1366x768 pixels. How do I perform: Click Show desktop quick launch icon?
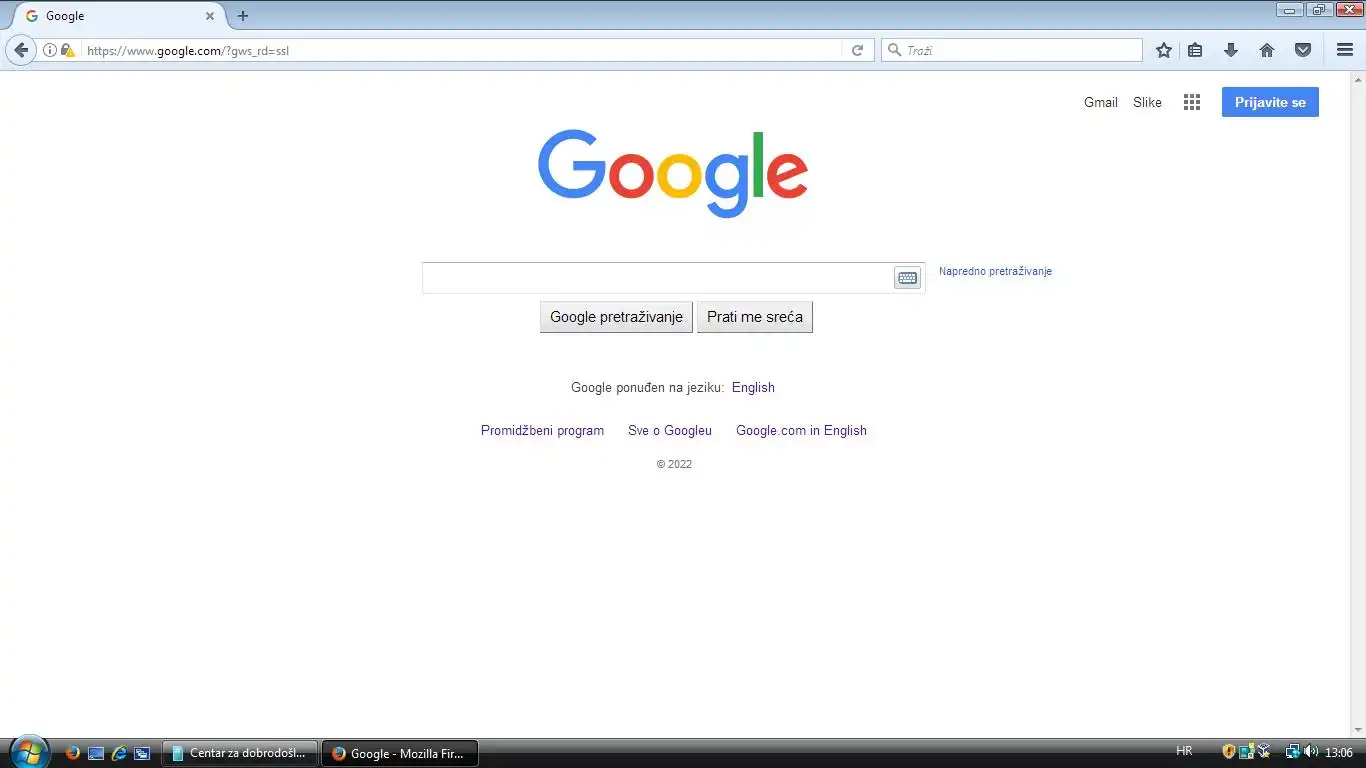(x=96, y=753)
